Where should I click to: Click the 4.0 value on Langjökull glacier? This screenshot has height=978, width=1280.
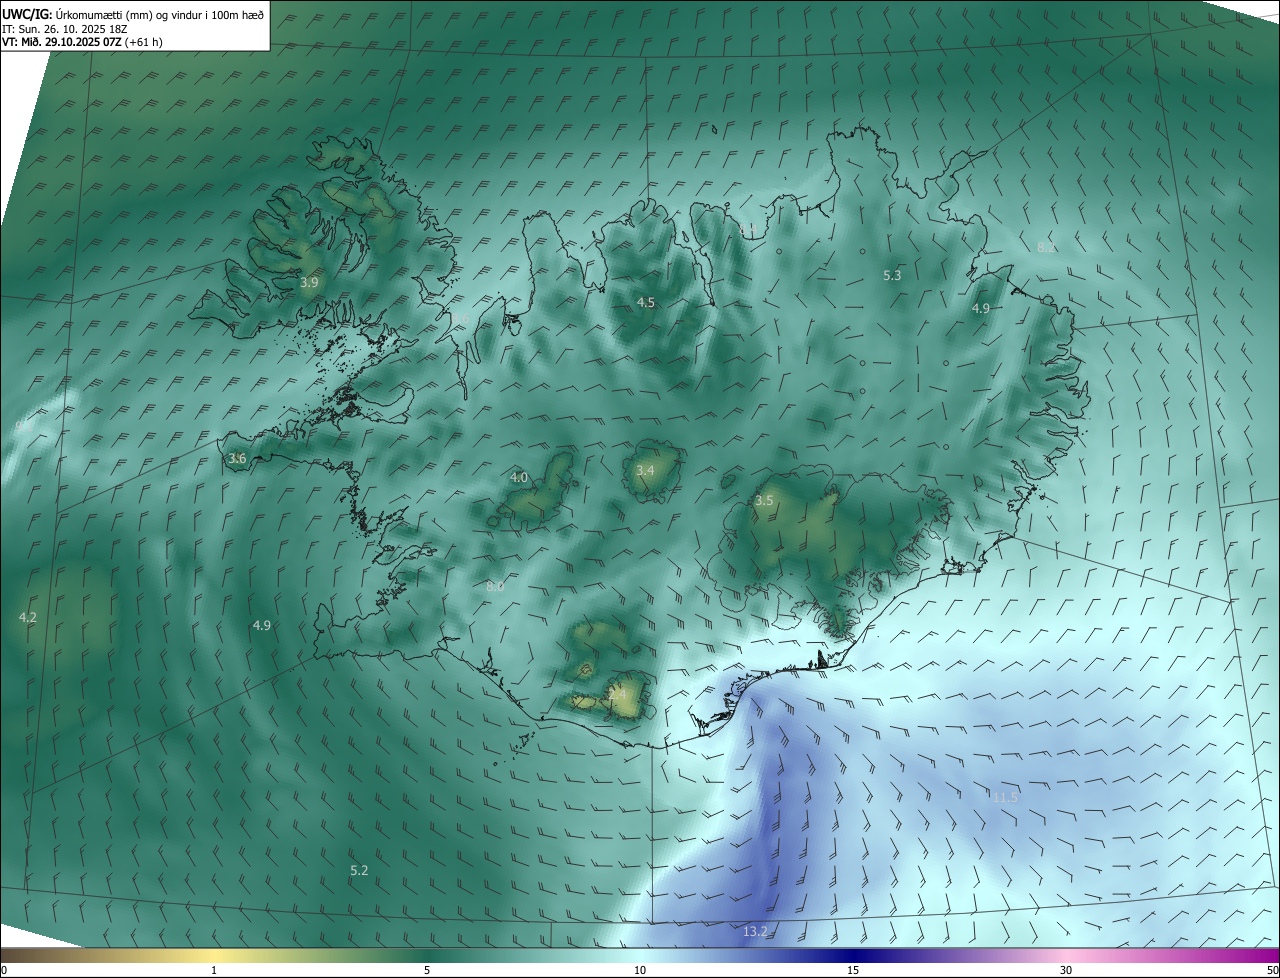[x=519, y=478]
